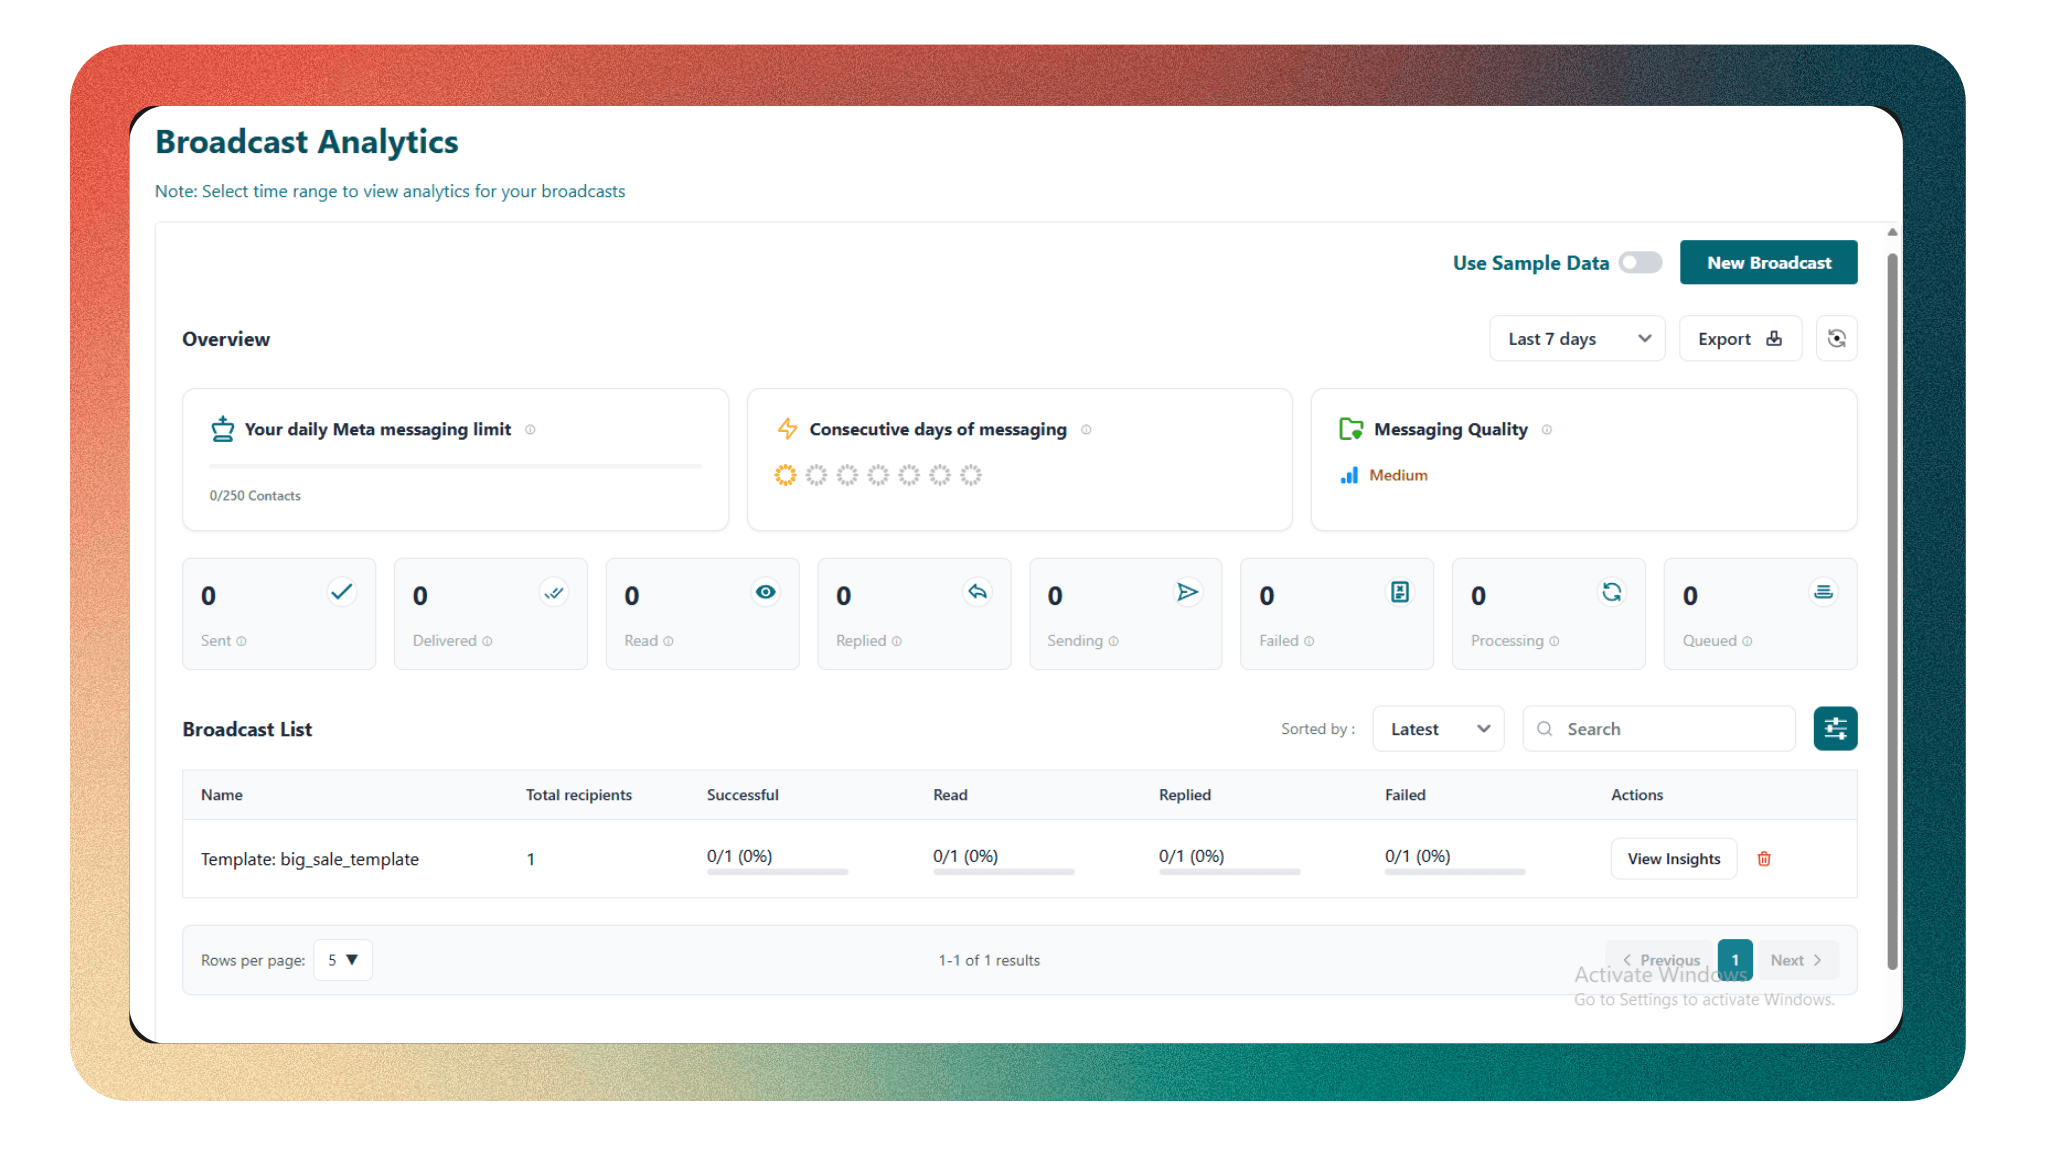Viewport: 2048px width, 1152px height.
Task: Click the Name column header
Action: 222,795
